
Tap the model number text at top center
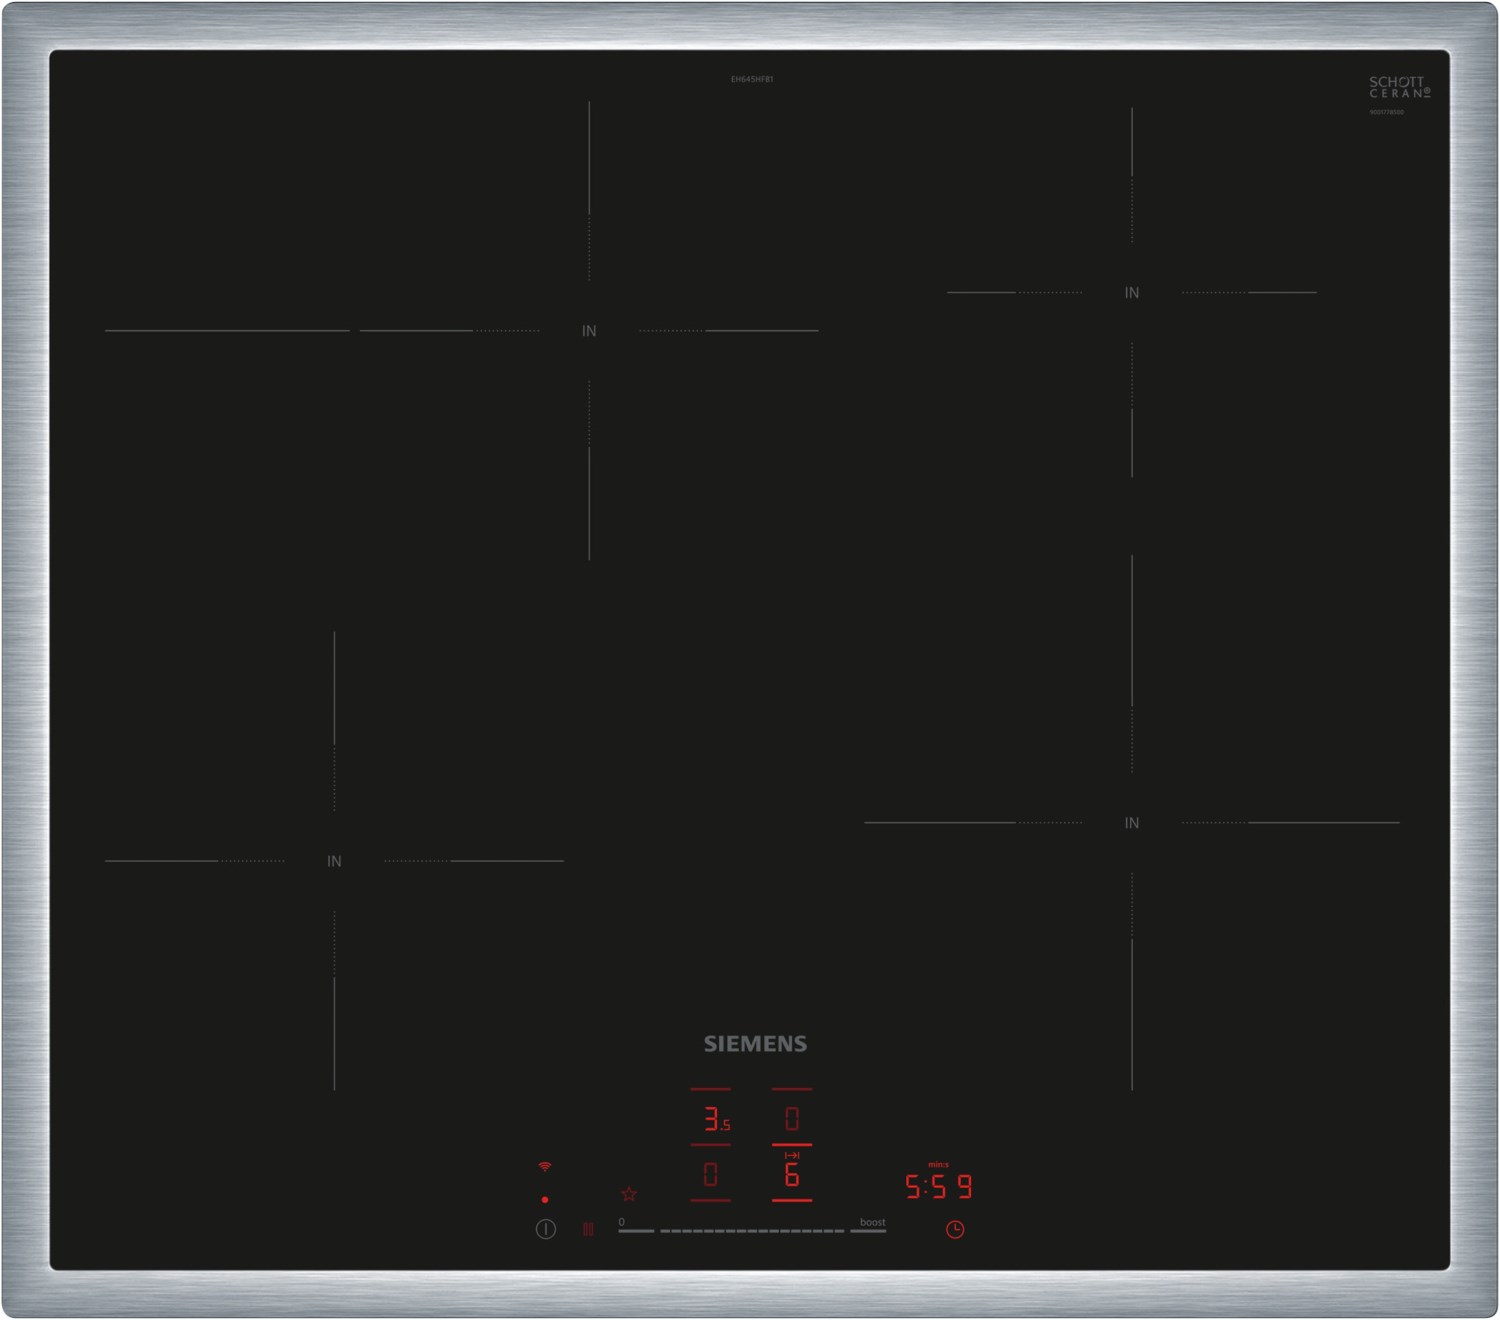tap(752, 79)
